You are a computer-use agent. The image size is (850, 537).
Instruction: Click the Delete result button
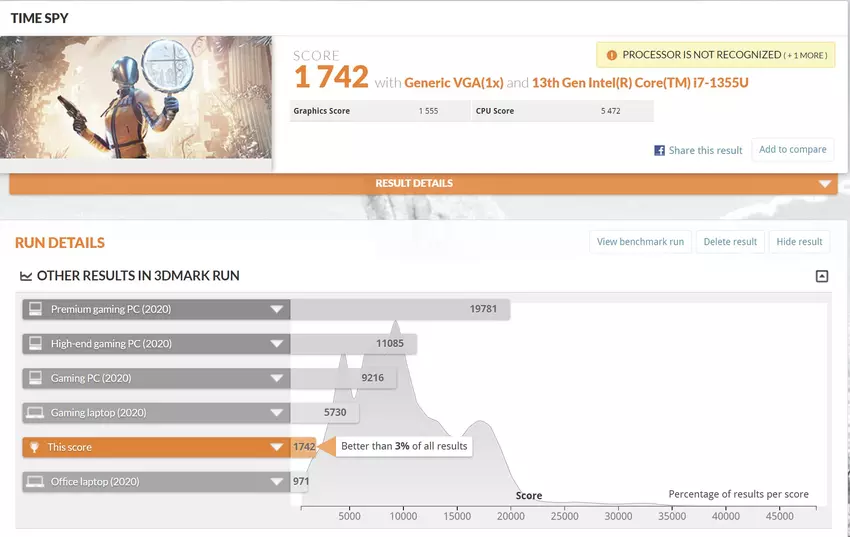pyautogui.click(x=730, y=242)
